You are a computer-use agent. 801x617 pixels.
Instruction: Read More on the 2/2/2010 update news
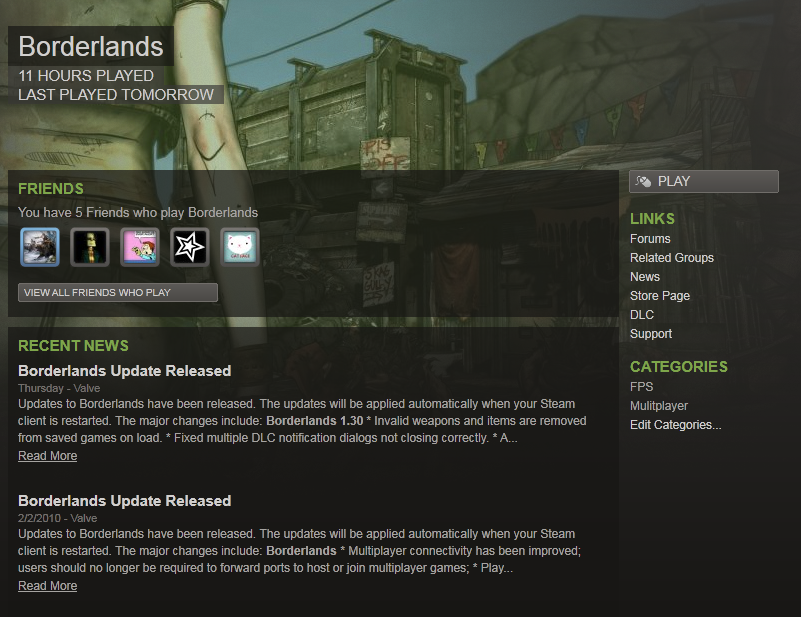point(48,586)
